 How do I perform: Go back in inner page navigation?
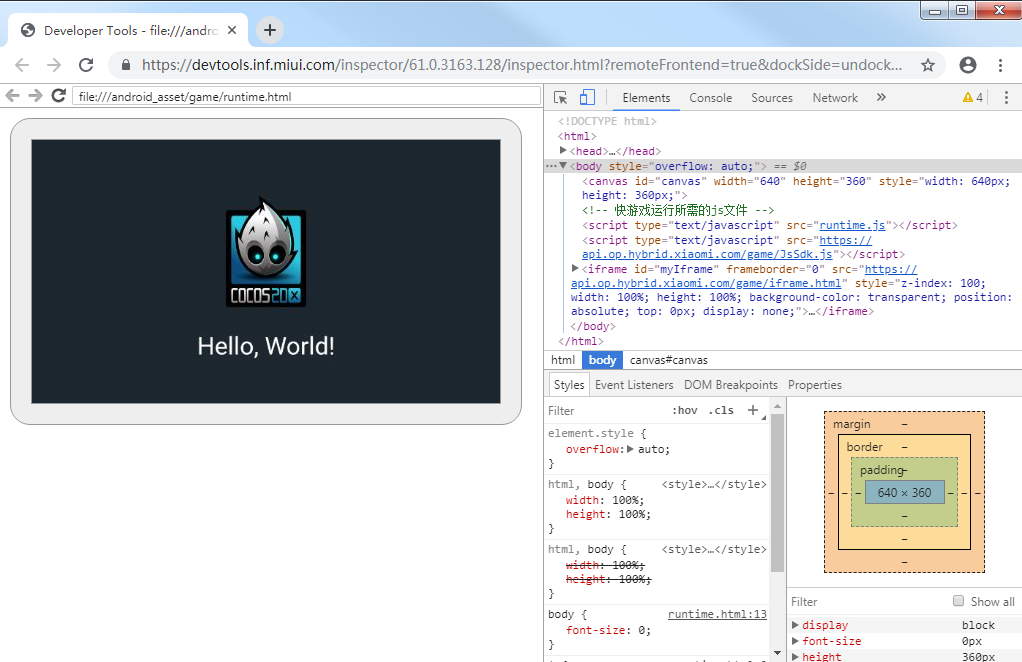12,96
